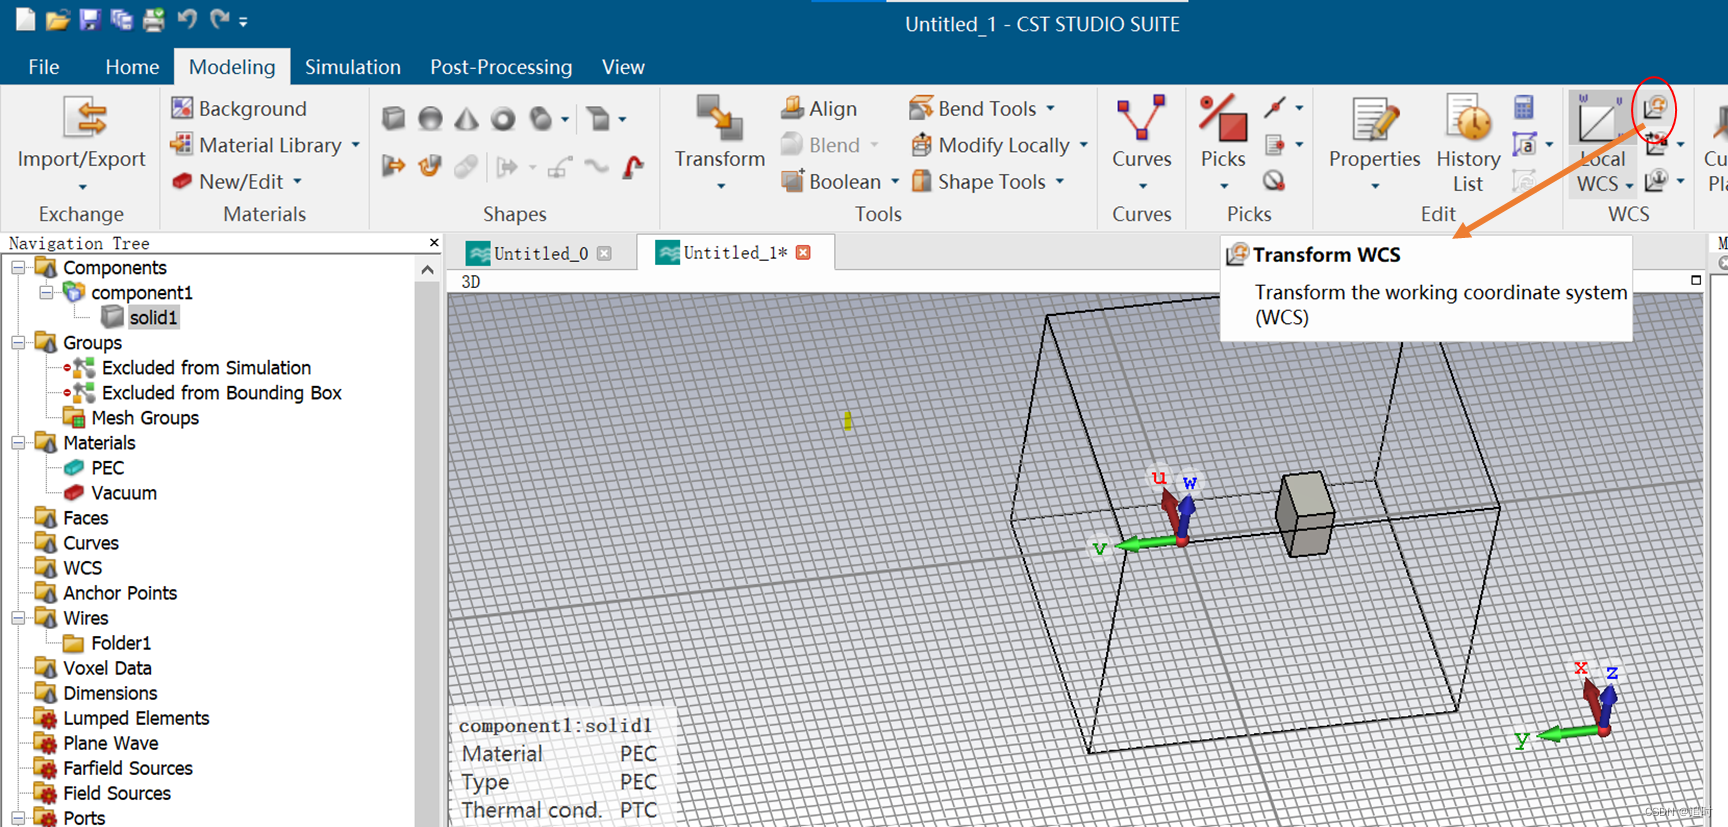Select component1 in the navigation tree
This screenshot has width=1728, height=827.
tap(142, 293)
